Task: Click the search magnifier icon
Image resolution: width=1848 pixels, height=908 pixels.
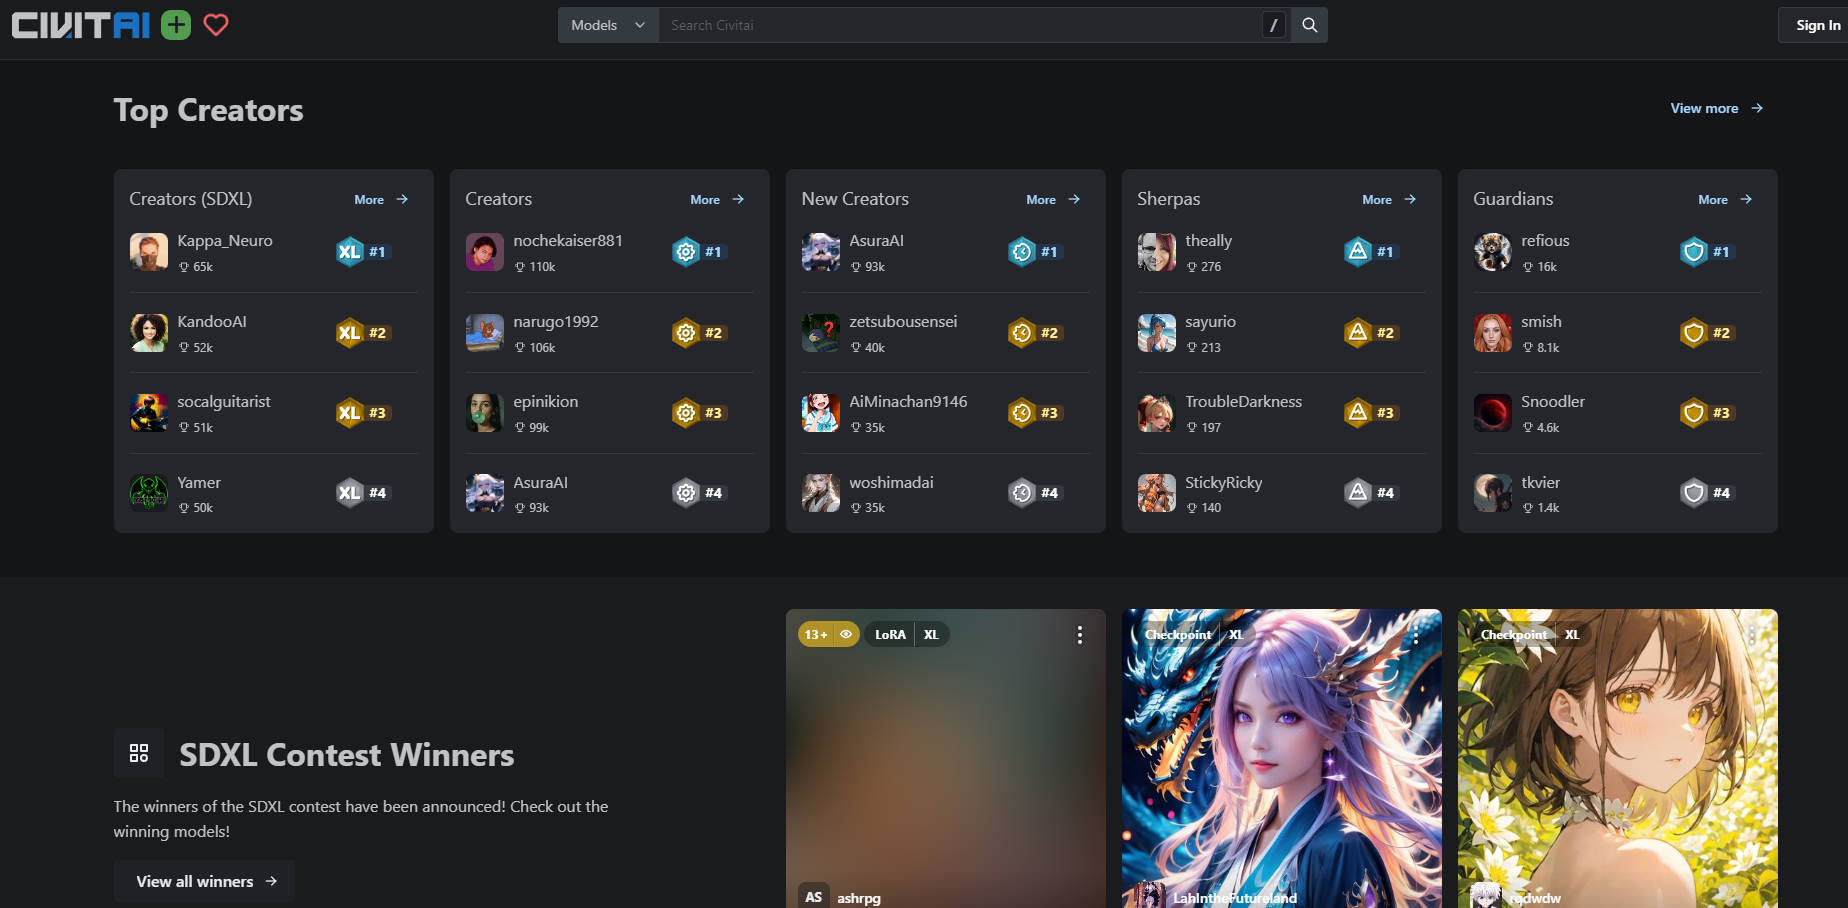Action: click(x=1309, y=25)
